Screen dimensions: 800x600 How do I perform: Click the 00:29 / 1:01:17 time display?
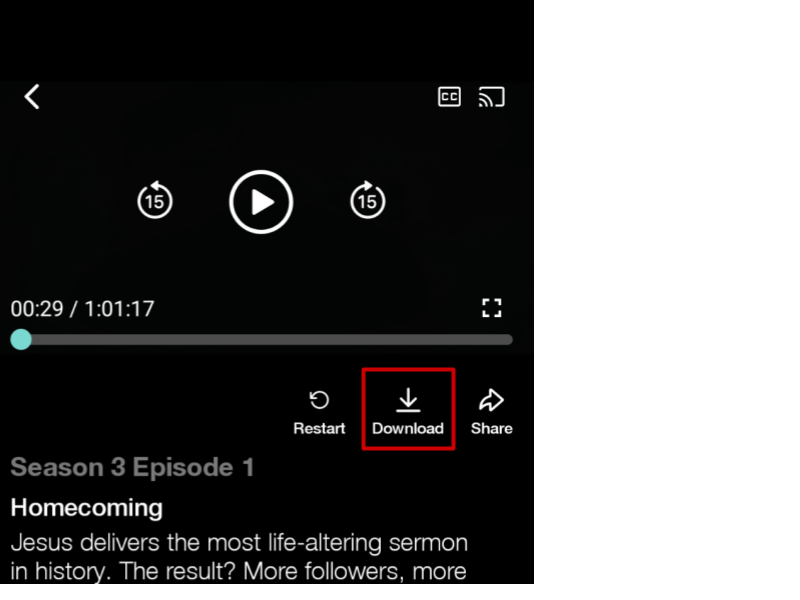pos(82,309)
